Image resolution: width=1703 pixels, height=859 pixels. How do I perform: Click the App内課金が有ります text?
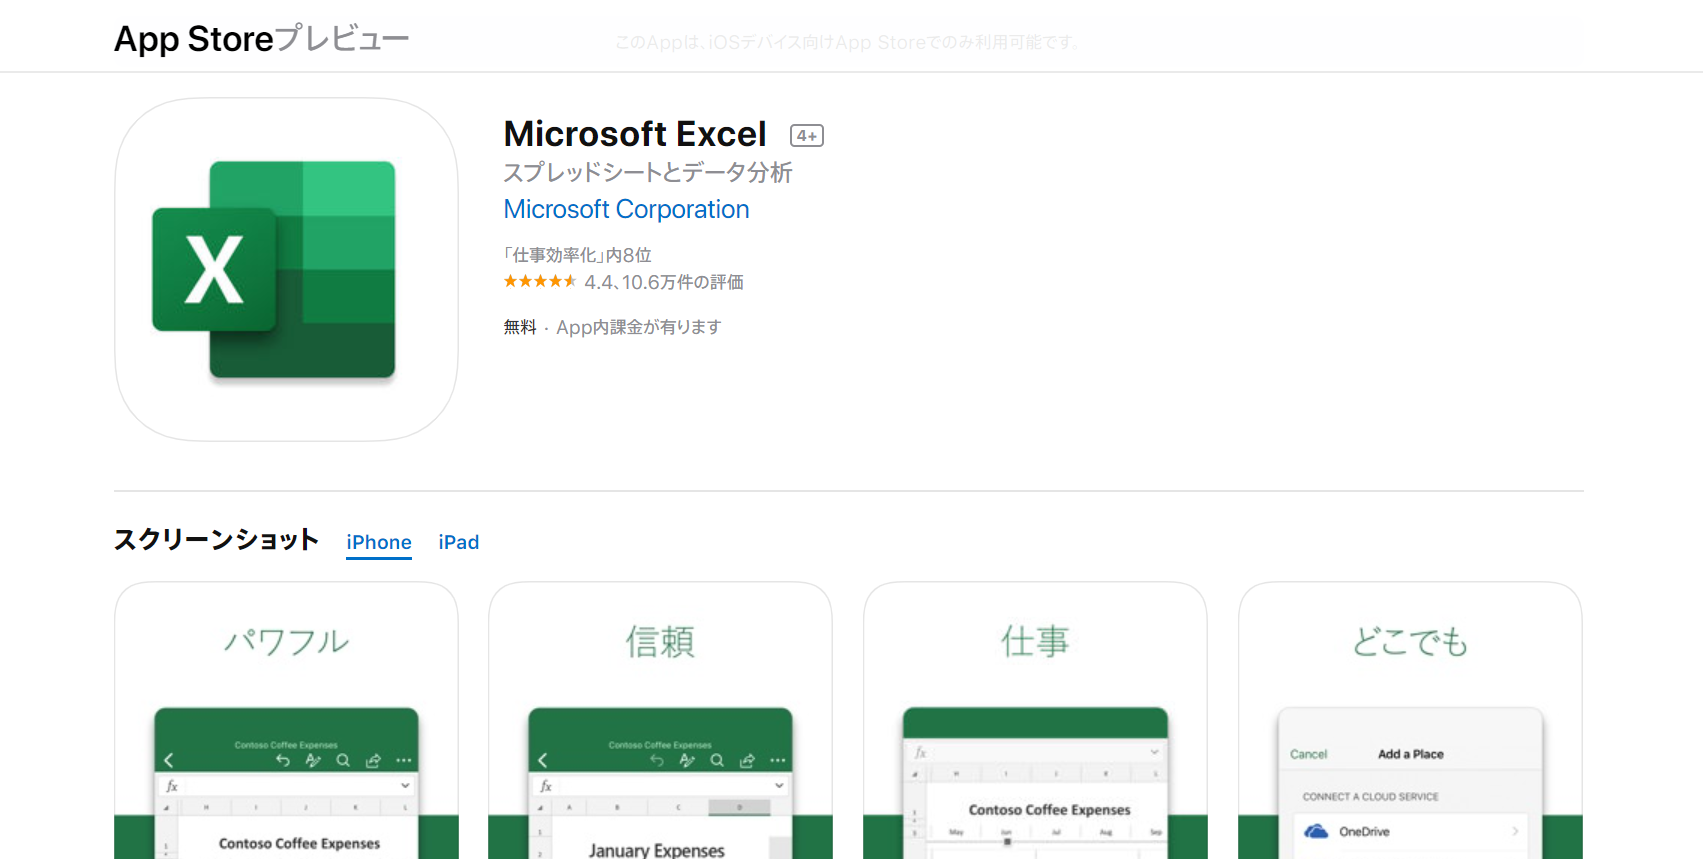coord(638,327)
